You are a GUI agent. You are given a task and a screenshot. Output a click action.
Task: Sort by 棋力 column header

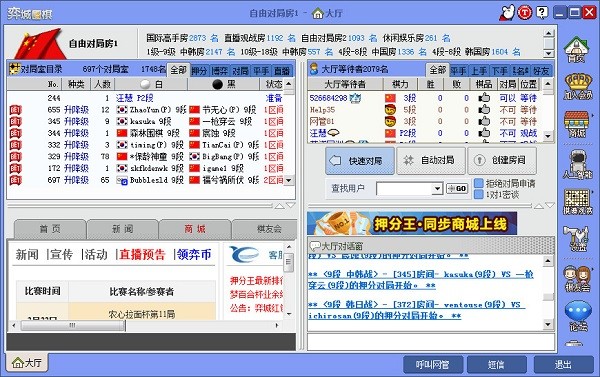[x=400, y=84]
